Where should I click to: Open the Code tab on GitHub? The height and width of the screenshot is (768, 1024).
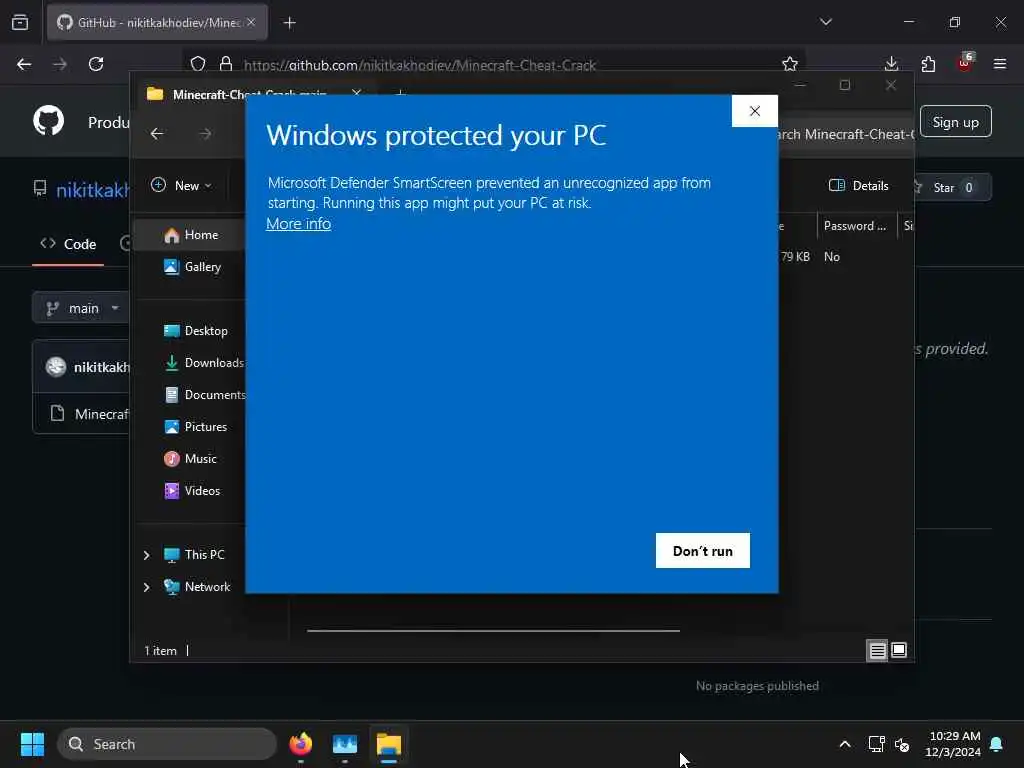68,244
